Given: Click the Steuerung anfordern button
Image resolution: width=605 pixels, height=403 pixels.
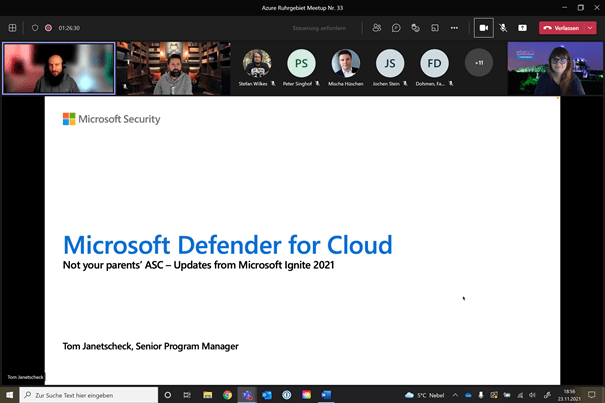Looking at the screenshot, I should point(319,28).
